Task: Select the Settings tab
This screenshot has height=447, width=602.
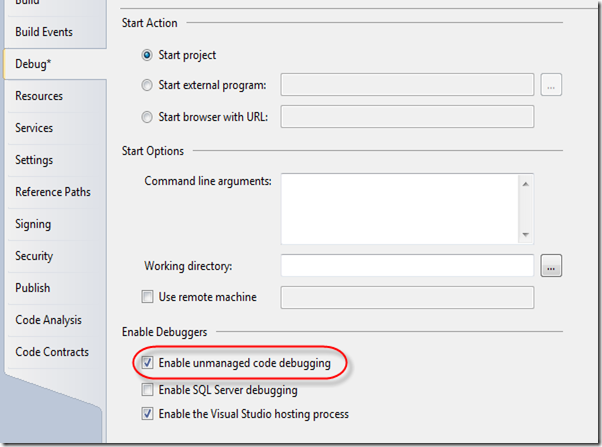Action: click(x=34, y=160)
